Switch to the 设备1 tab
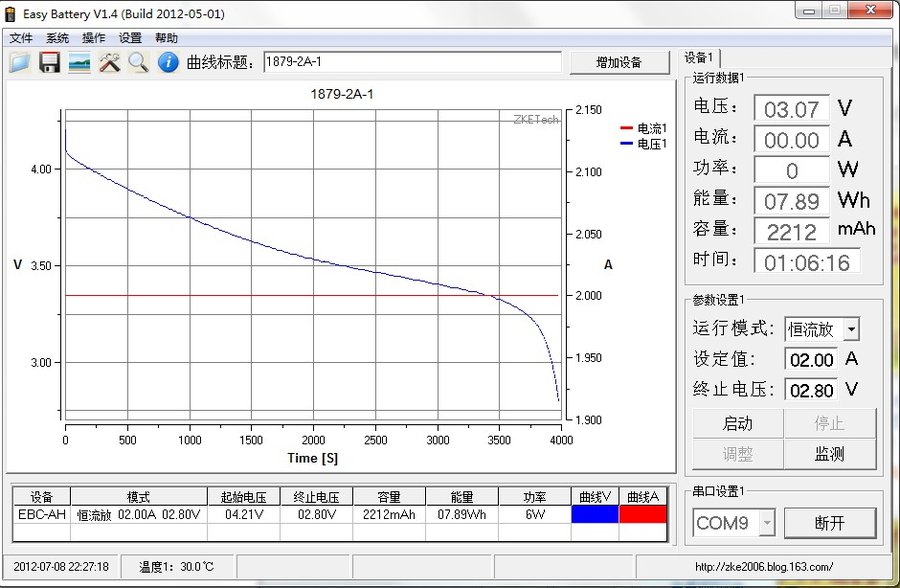900x588 pixels. pos(699,57)
